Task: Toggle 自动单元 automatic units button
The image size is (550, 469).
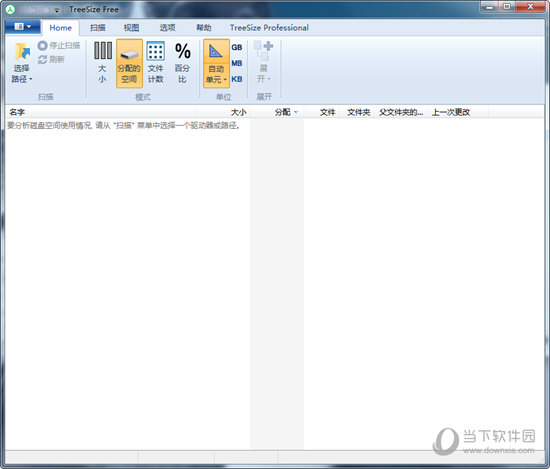Action: [x=216, y=63]
